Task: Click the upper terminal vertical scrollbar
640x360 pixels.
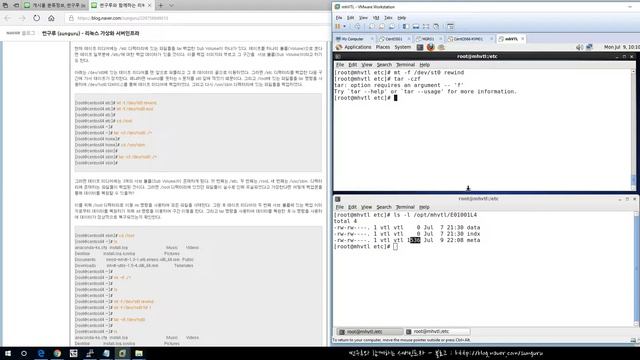Action: [633, 130]
